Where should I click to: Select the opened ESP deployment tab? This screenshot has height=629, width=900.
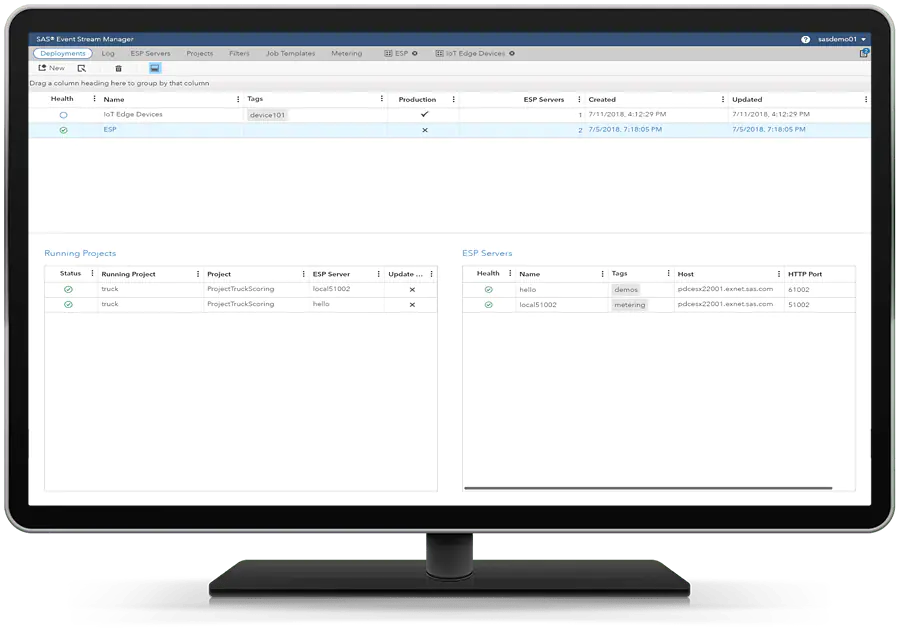pos(396,53)
